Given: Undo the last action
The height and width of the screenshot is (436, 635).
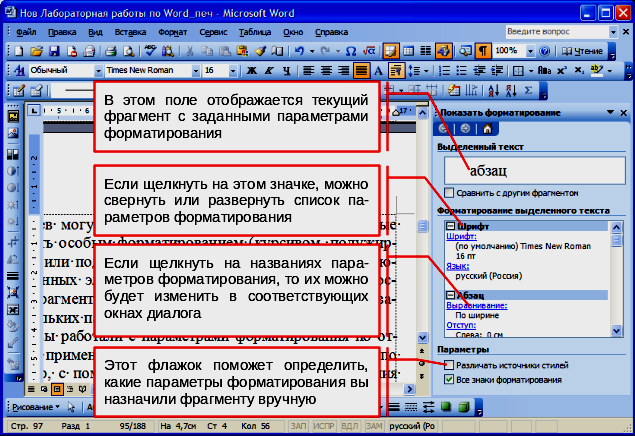Looking at the screenshot, I should click(299, 51).
